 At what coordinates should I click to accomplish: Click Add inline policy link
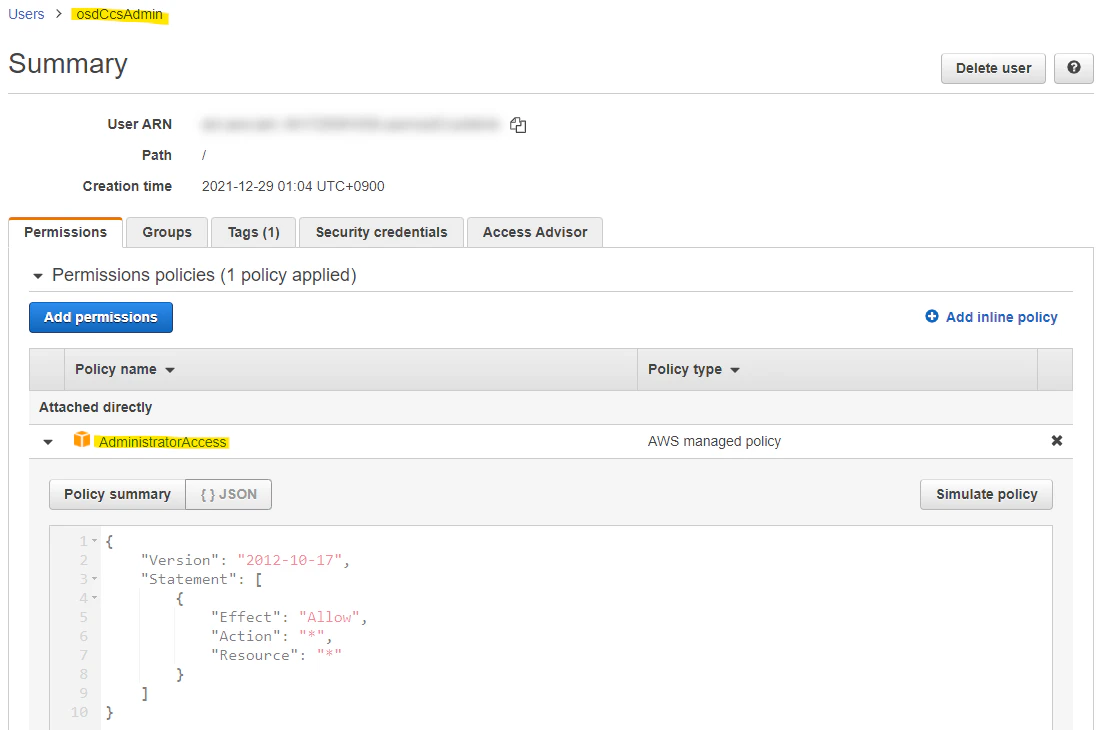(1001, 317)
